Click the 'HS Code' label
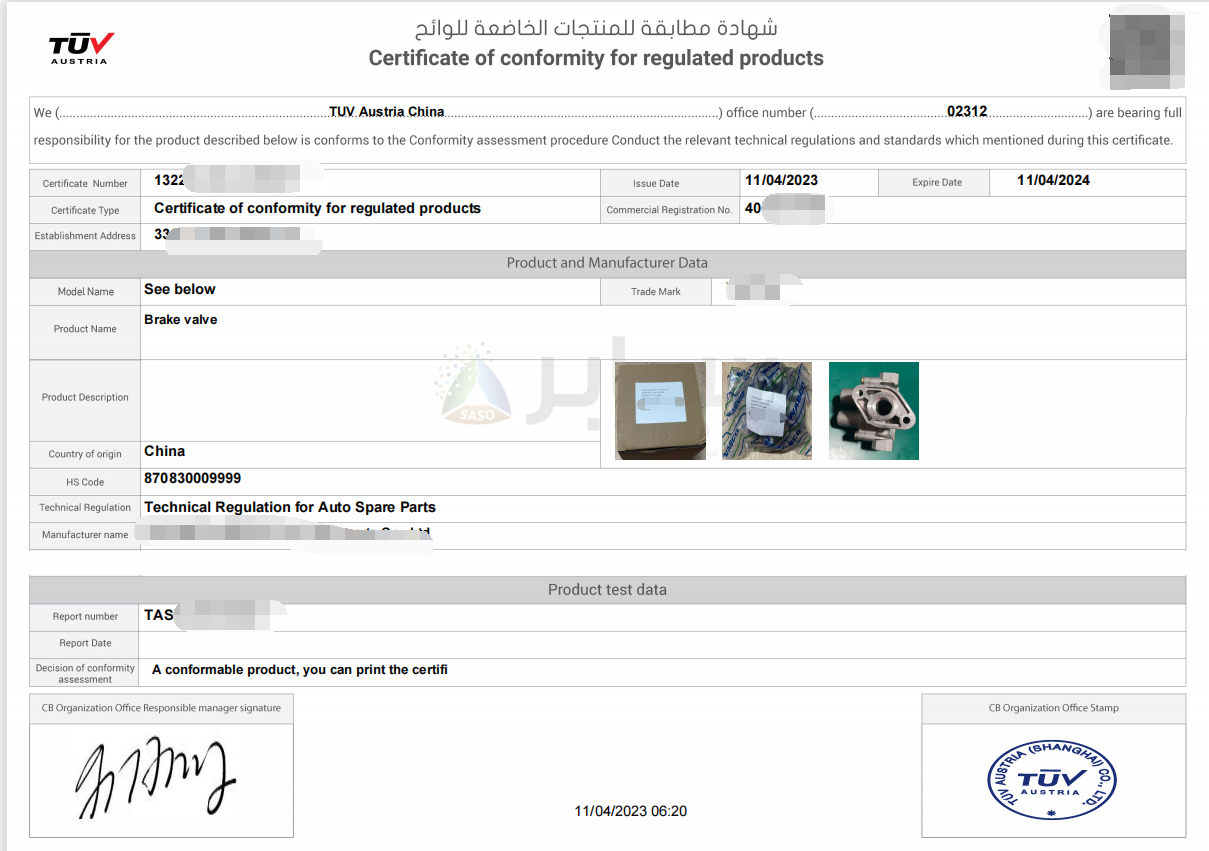Image resolution: width=1209 pixels, height=851 pixels. click(x=85, y=482)
